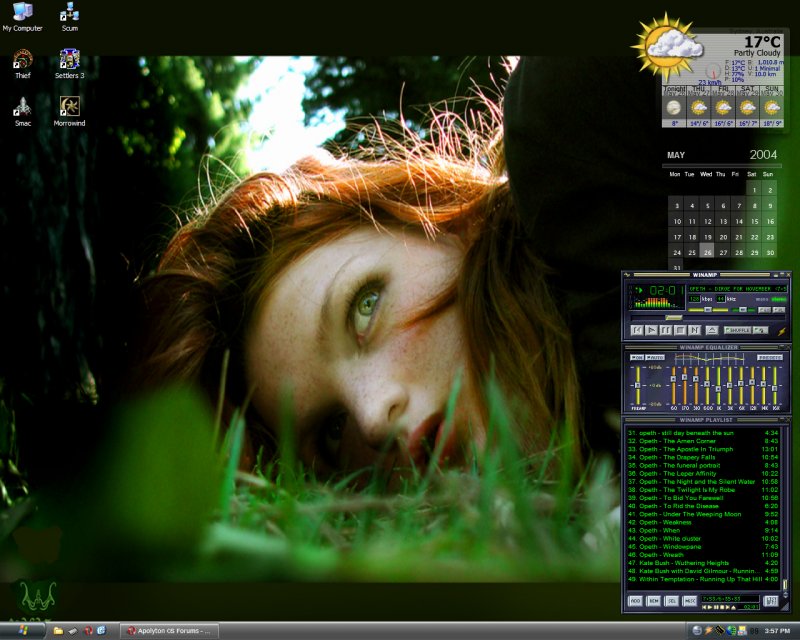The image size is (800, 640).
Task: Switch to Apolyton CS Forums taskbar window
Action: point(168,630)
